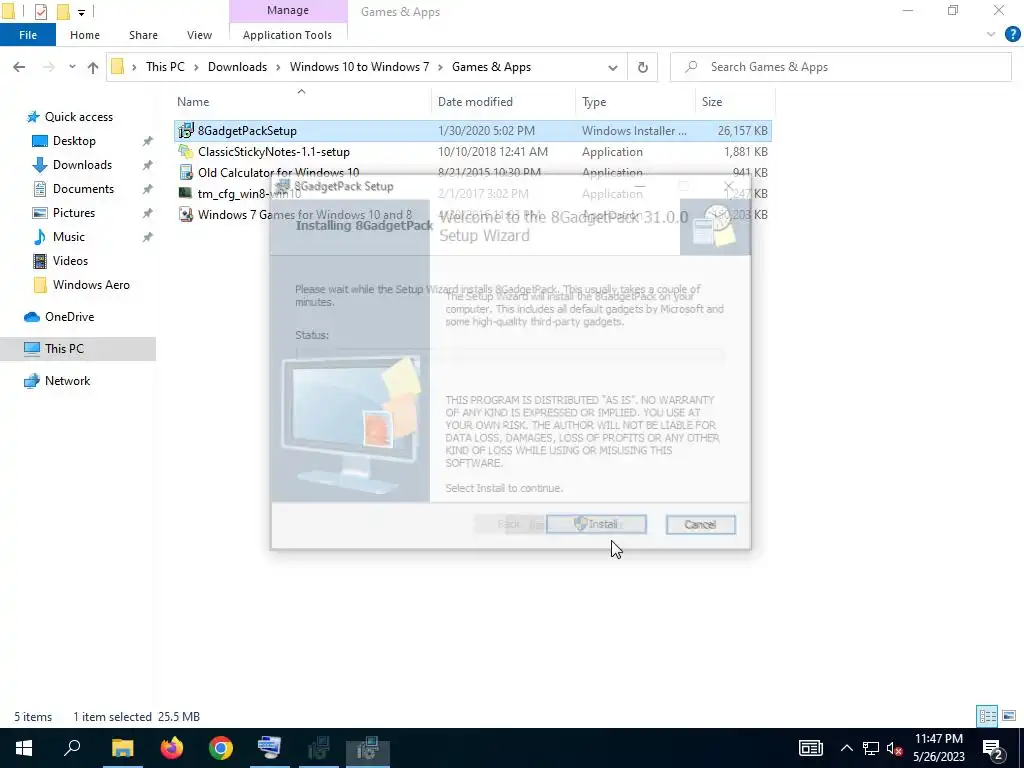Viewport: 1024px width, 768px height.
Task: Open OneDrive in navigation pane
Action: 69,317
